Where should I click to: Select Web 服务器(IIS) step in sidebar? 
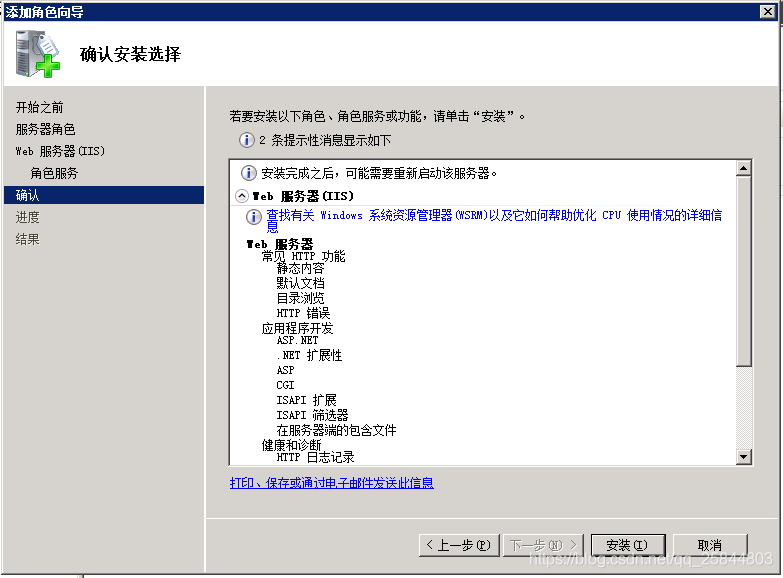60,151
